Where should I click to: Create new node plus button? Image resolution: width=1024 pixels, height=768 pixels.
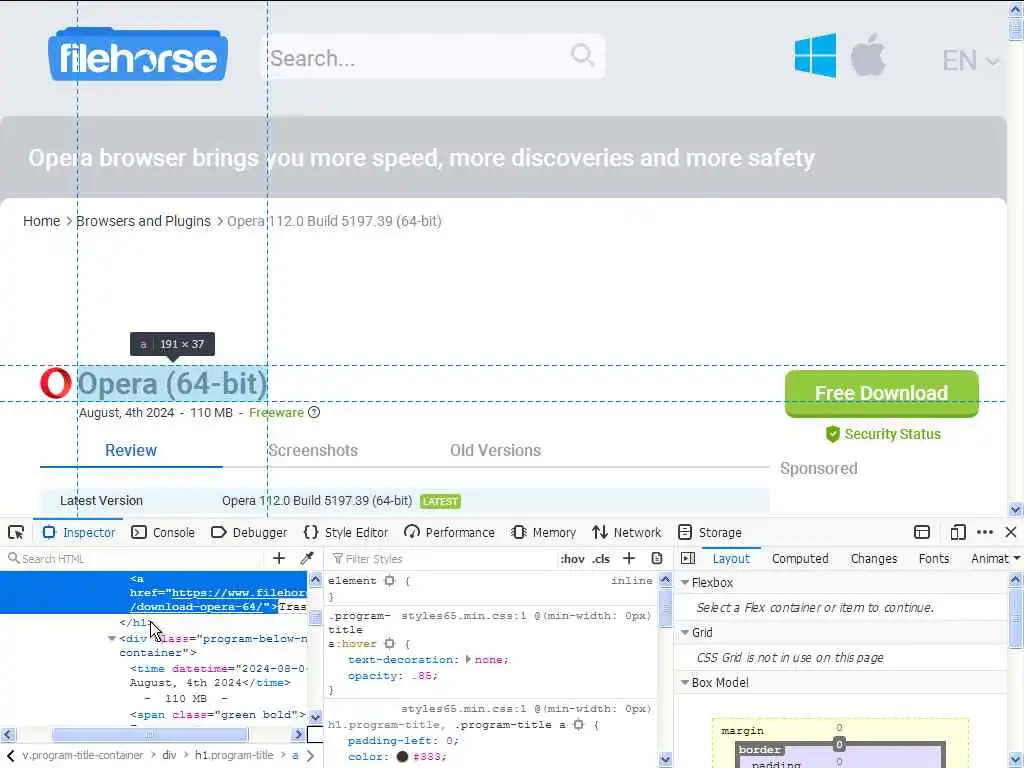click(x=279, y=558)
